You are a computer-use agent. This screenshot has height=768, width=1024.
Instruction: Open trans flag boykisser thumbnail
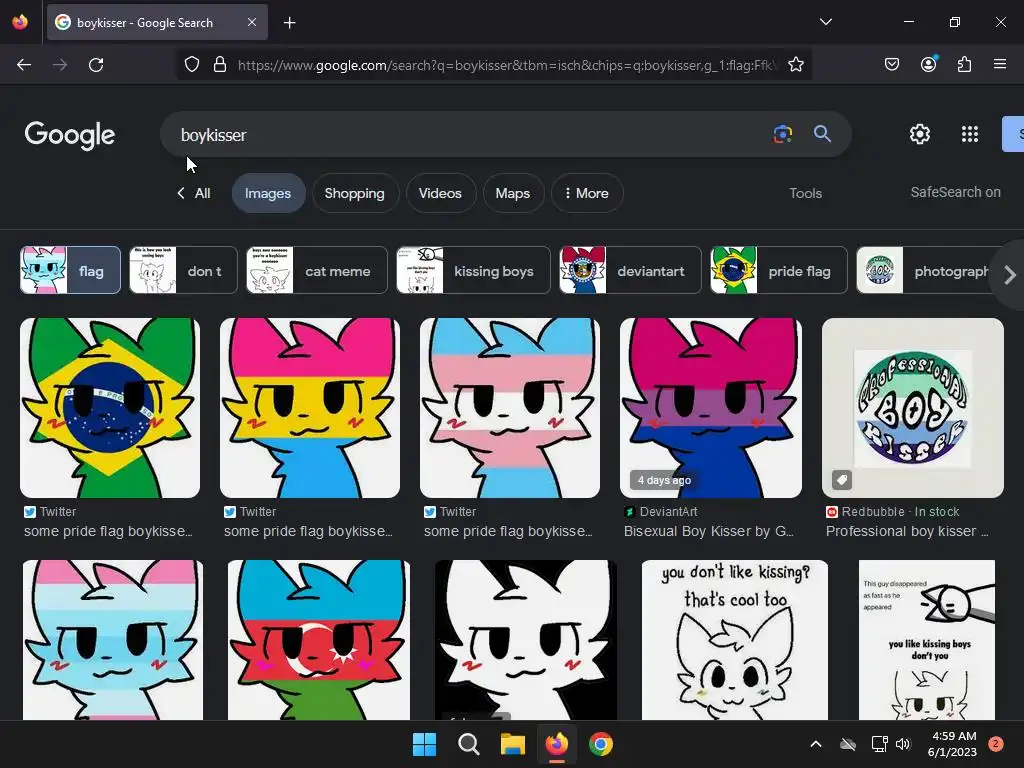(510, 408)
